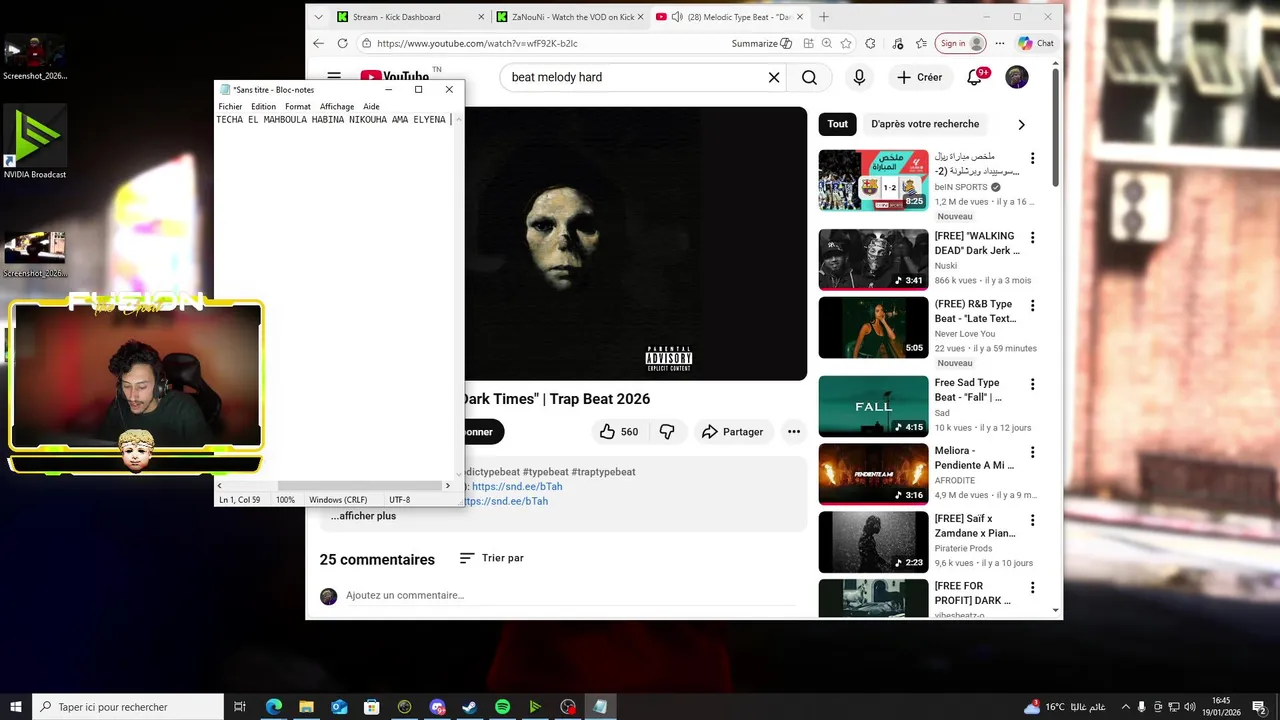Viewport: 1280px width, 720px height.
Task: Open more actions menu beside Partager
Action: [x=793, y=432]
